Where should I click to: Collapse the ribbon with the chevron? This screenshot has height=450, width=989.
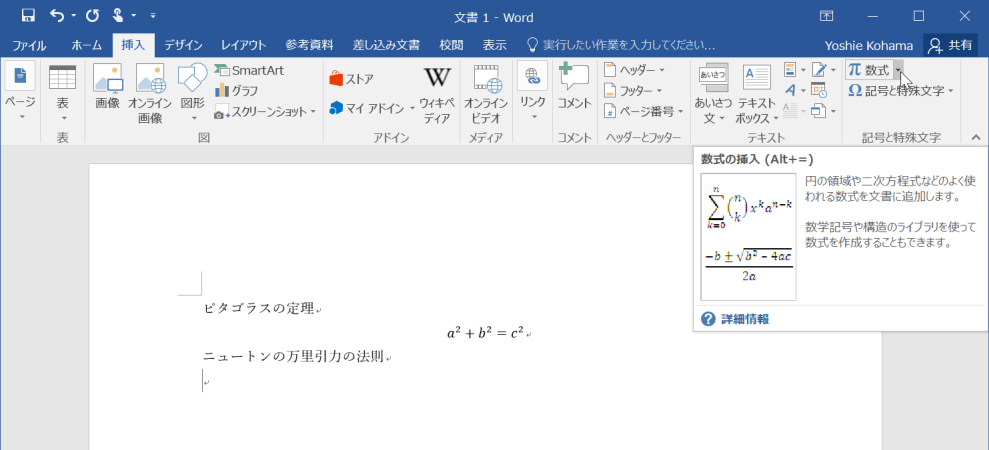[976, 137]
